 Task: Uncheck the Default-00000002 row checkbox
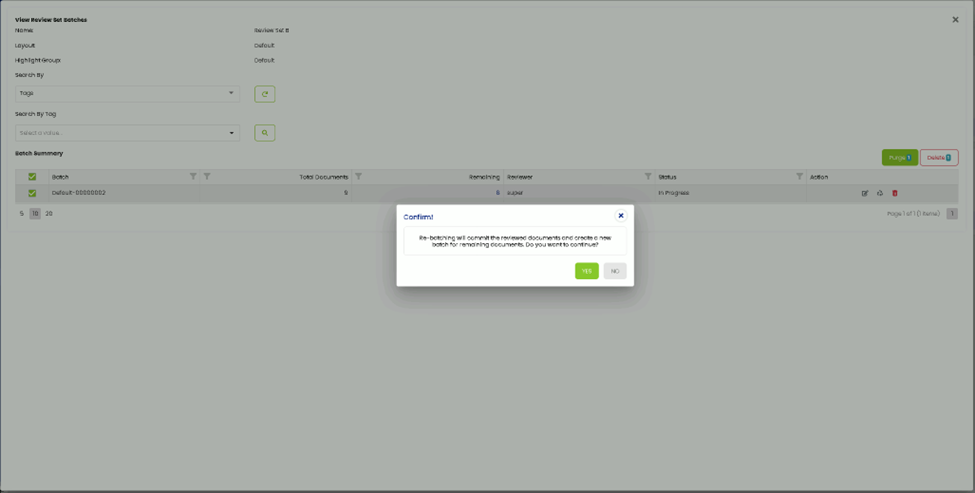[32, 193]
